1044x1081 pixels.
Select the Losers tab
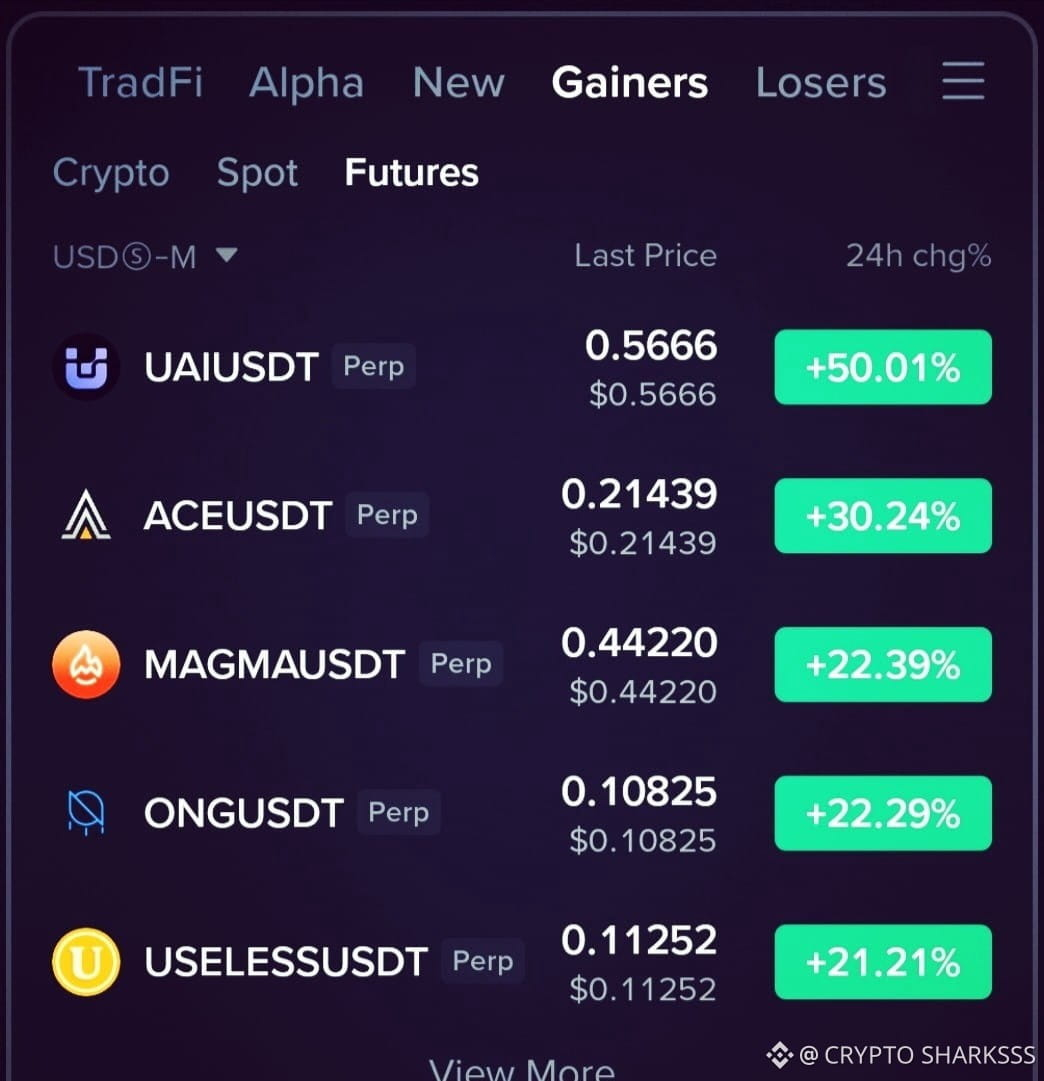[821, 83]
